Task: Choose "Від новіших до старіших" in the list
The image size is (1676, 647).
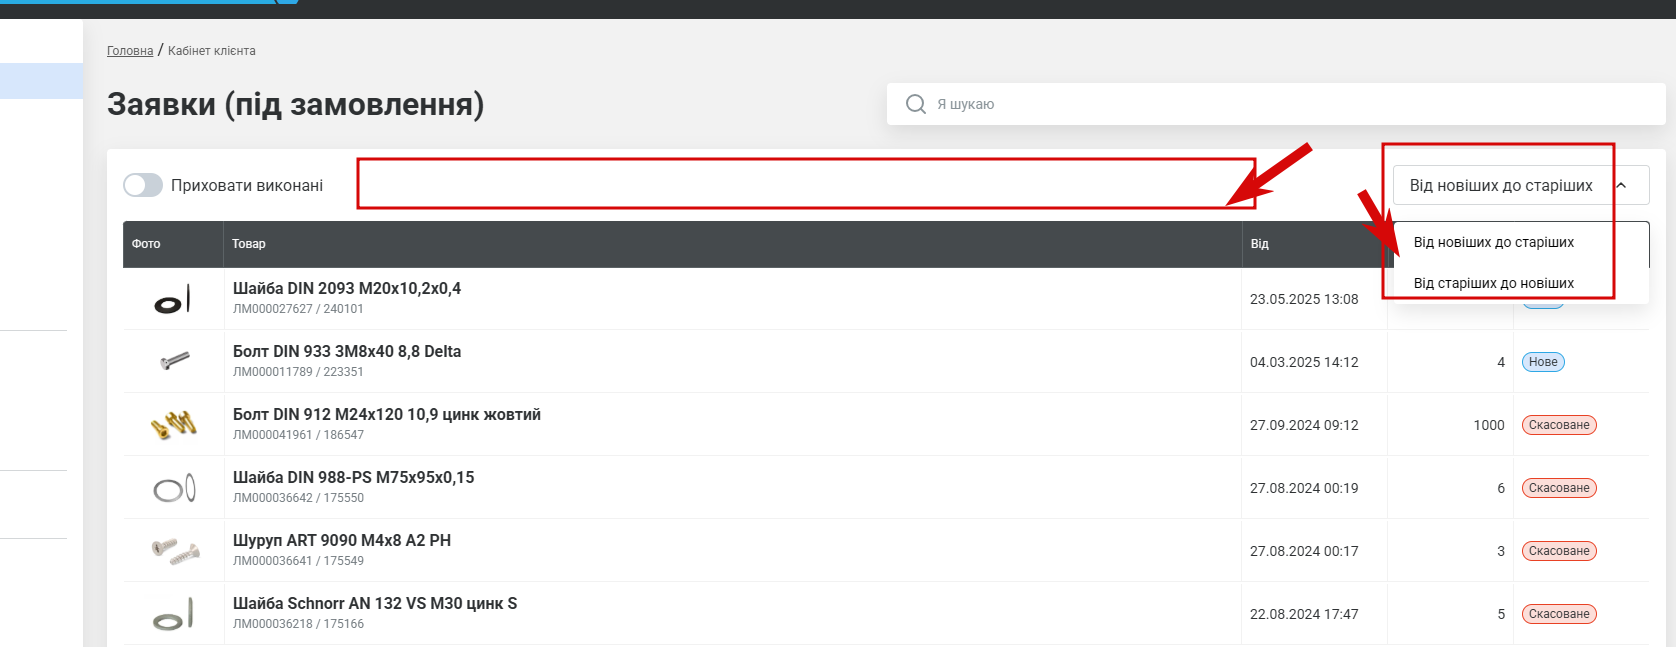Action: pyautogui.click(x=1493, y=242)
